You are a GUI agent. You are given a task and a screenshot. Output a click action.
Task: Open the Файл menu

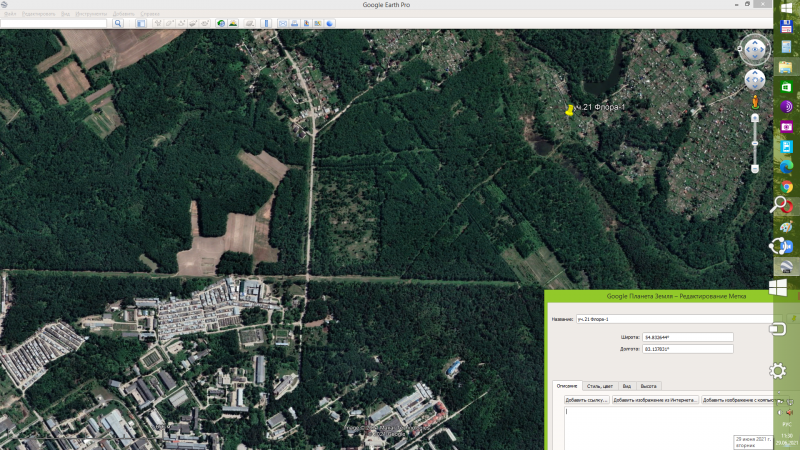tap(9, 15)
